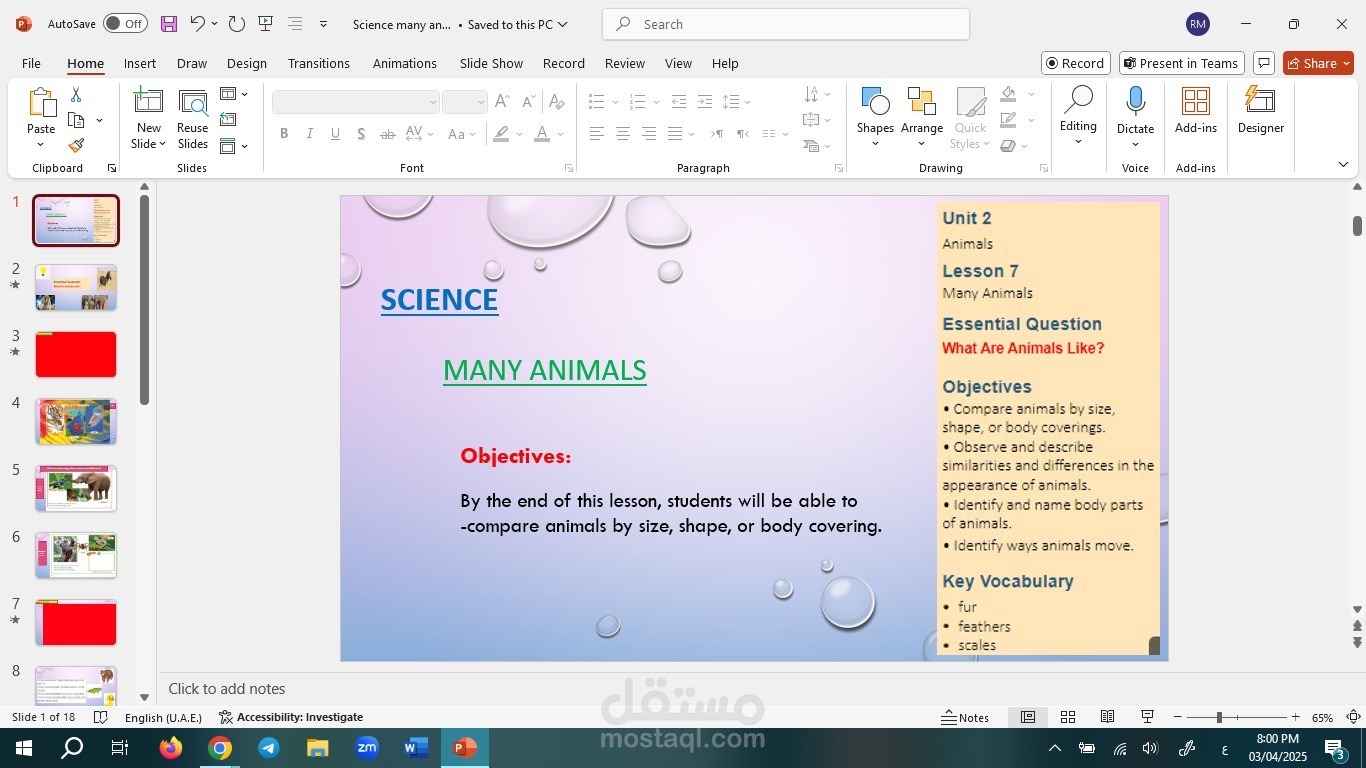Click the Decrease Indent icon
Image resolution: width=1366 pixels, height=768 pixels.
(x=679, y=102)
